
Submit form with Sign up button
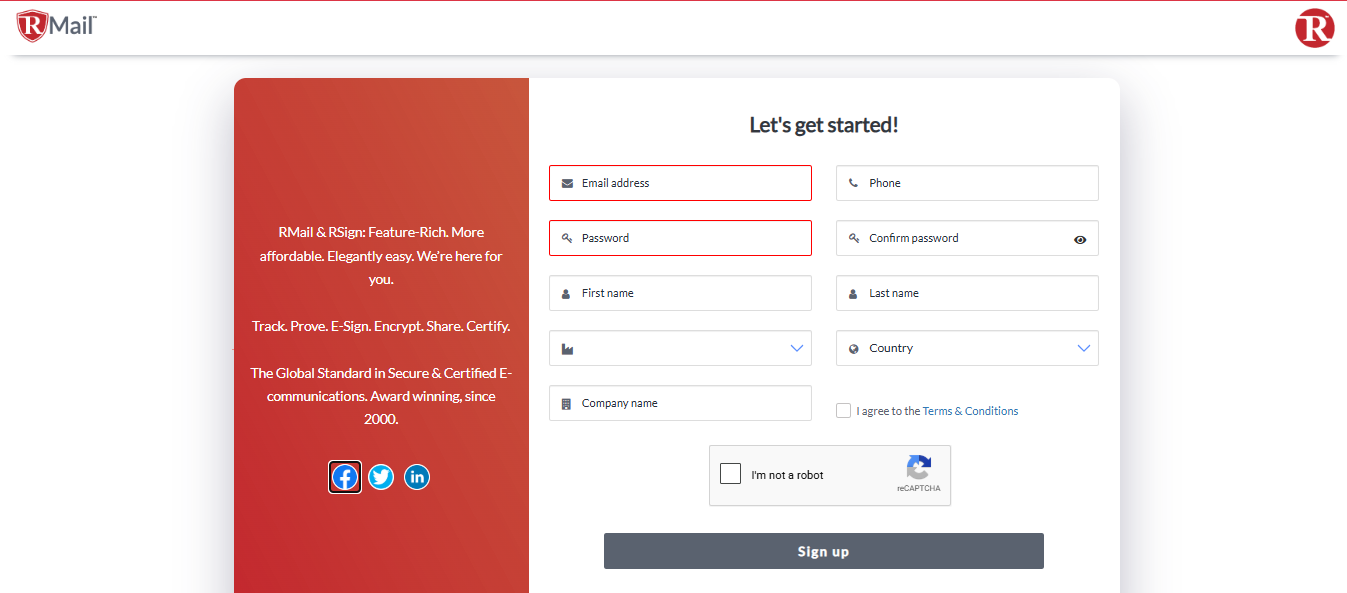tap(824, 551)
